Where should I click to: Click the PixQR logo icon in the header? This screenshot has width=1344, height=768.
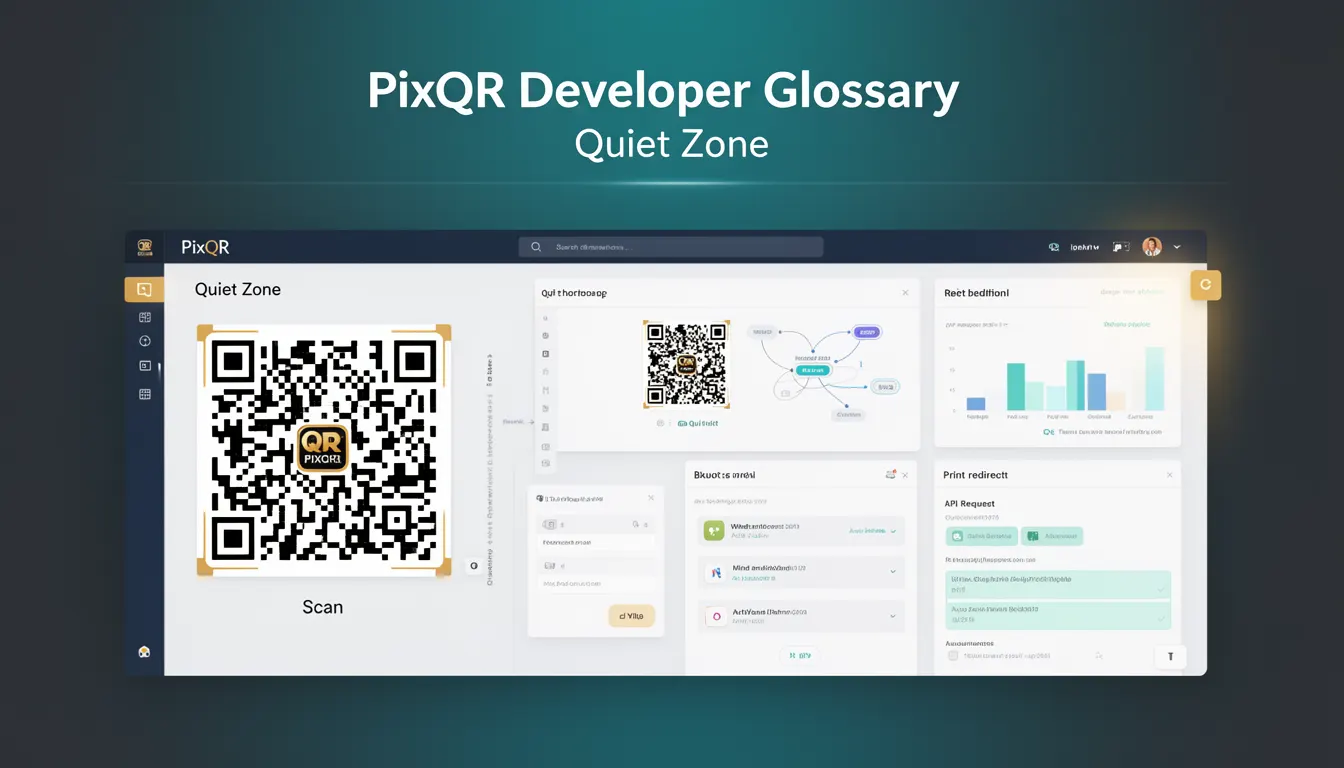pos(144,246)
